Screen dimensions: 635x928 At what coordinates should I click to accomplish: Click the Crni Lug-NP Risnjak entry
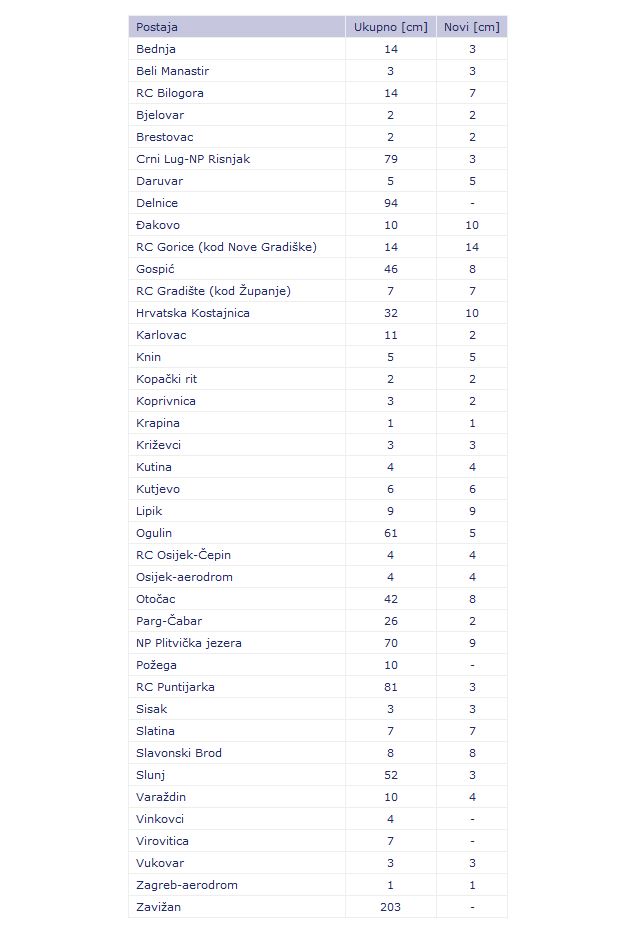[x=193, y=159]
